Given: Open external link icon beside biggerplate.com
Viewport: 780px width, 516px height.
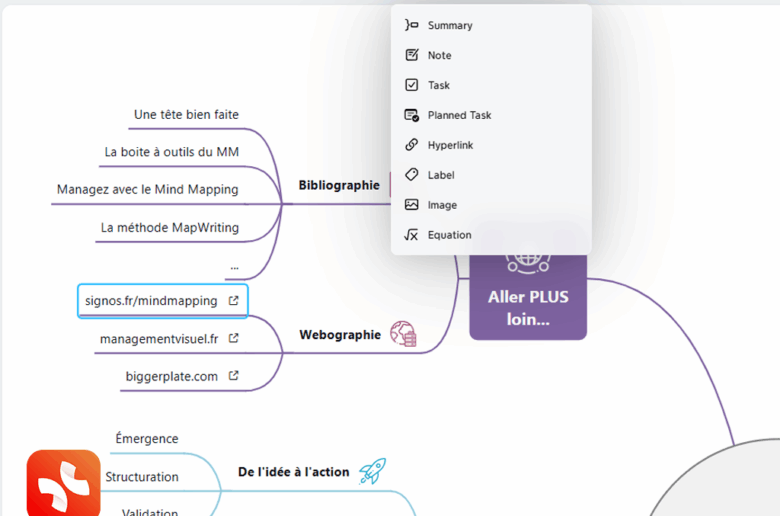Looking at the screenshot, I should 233,376.
